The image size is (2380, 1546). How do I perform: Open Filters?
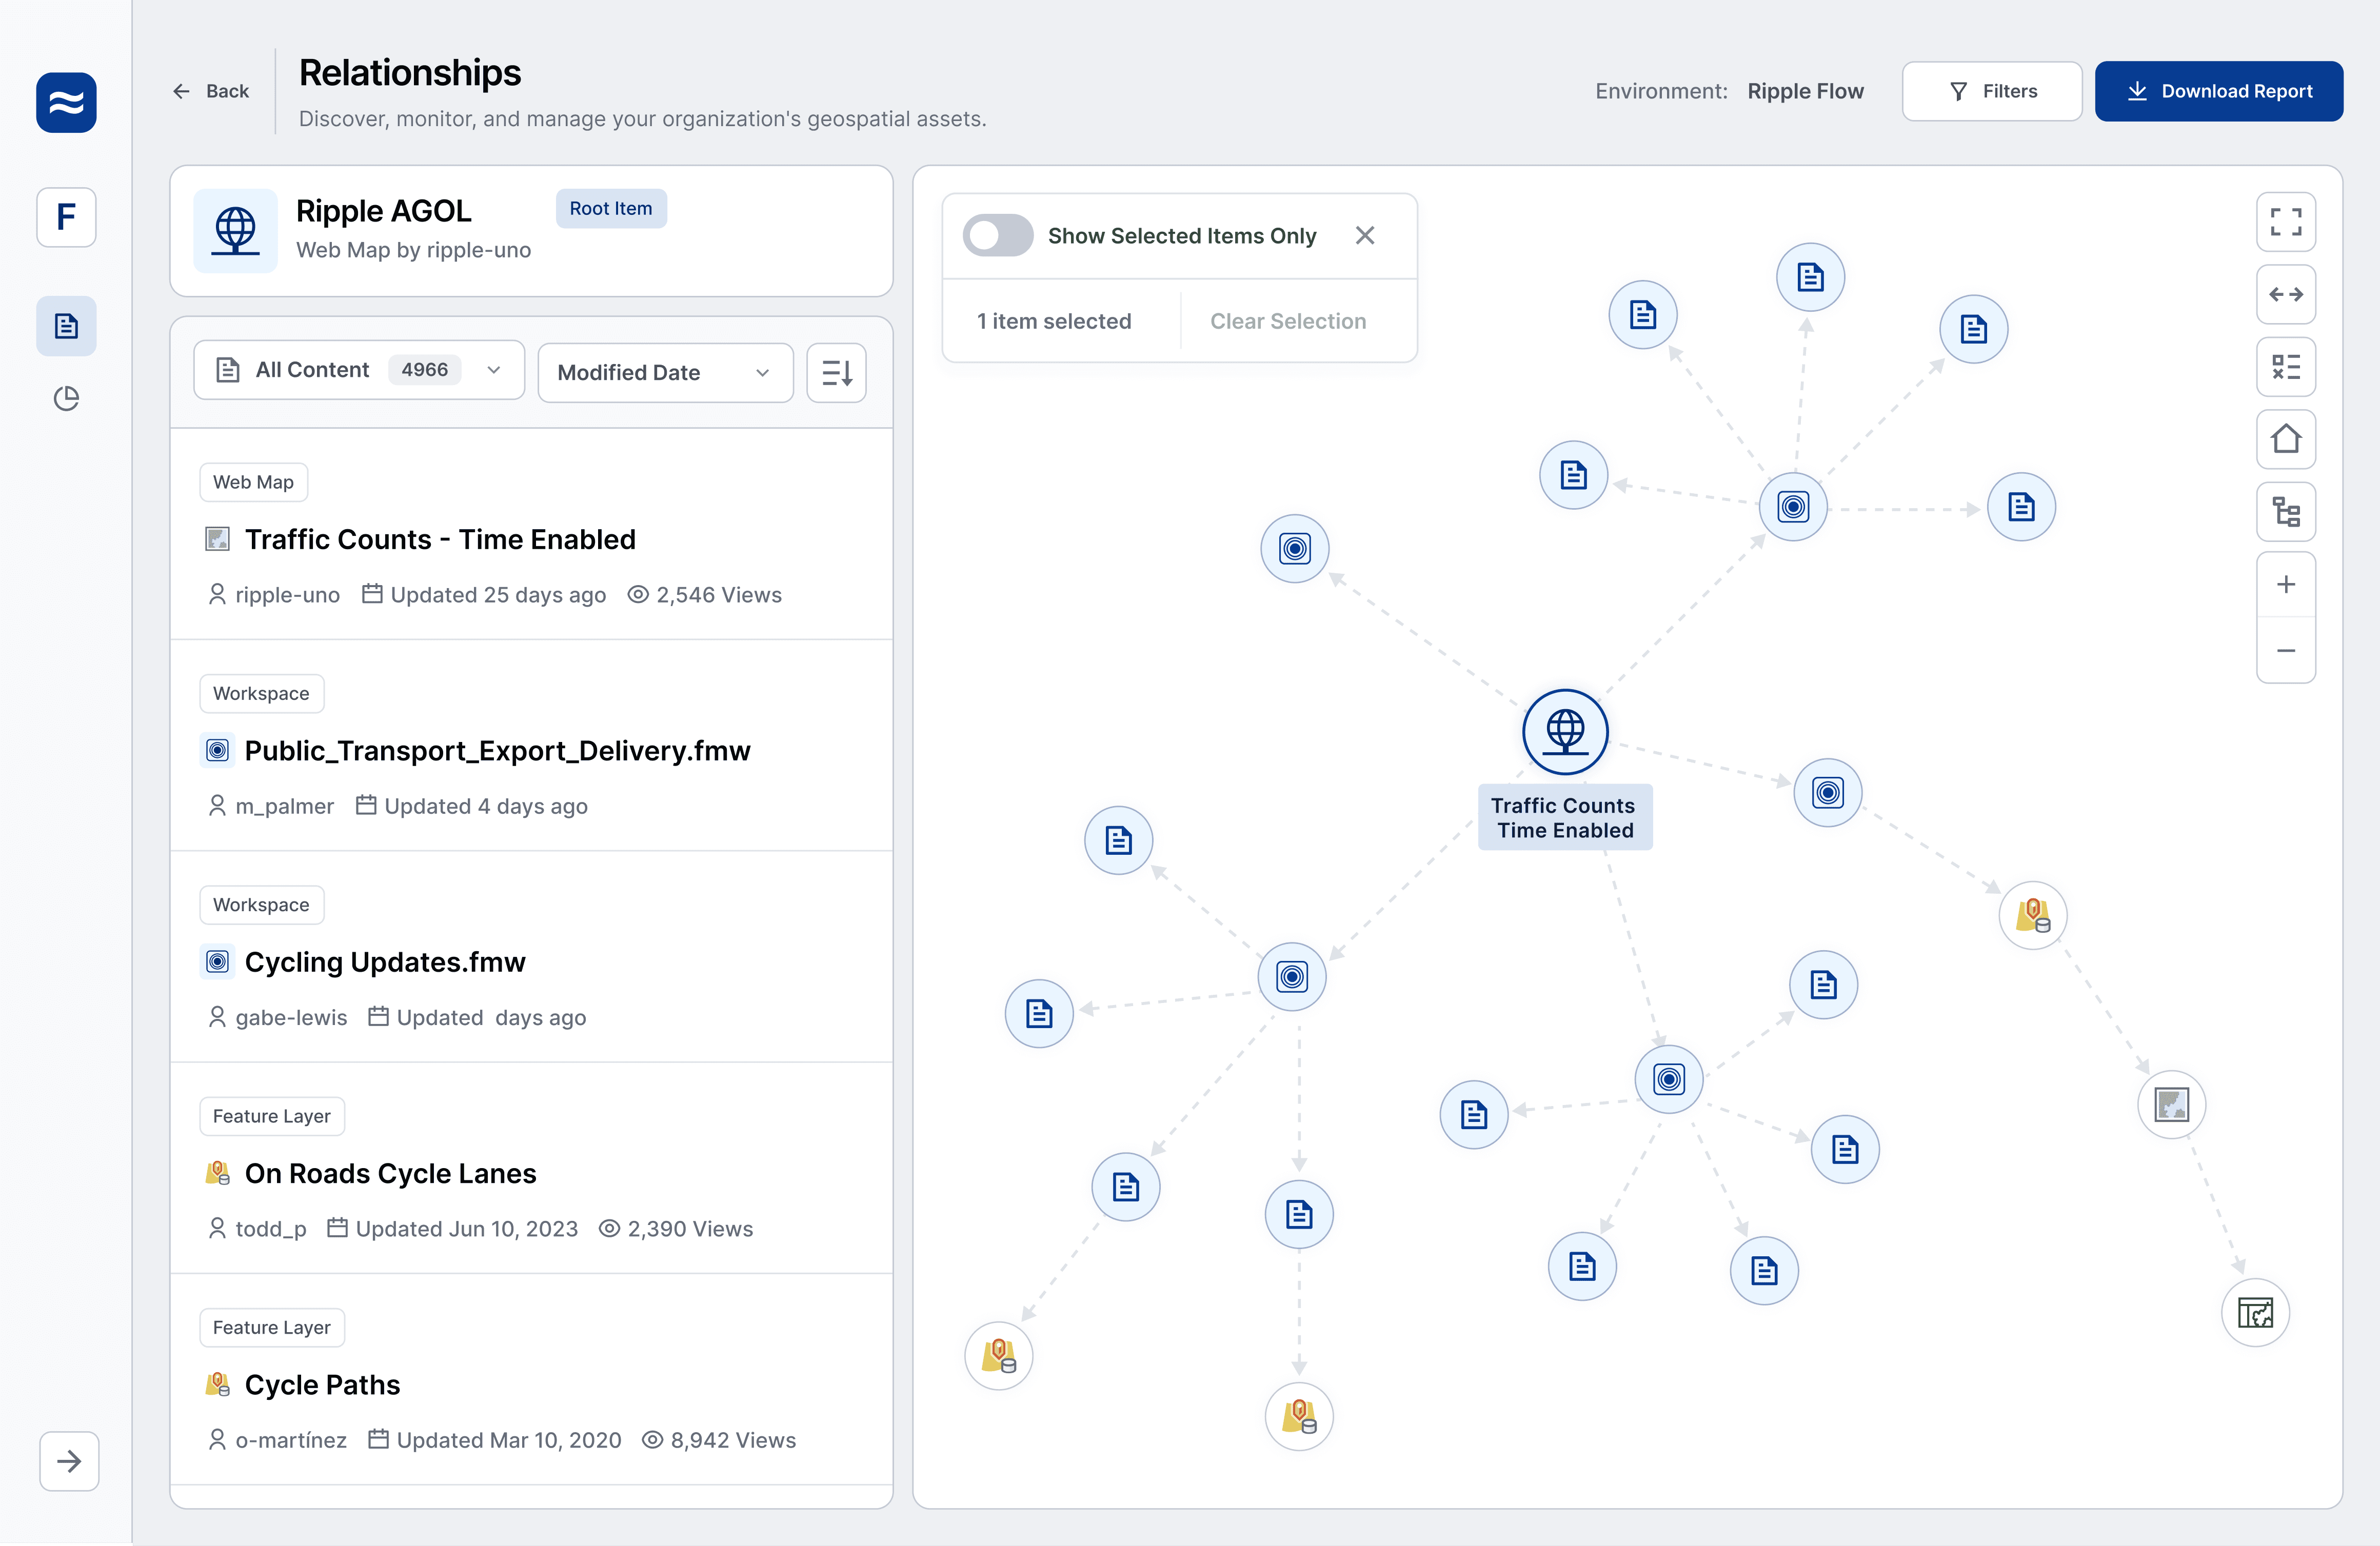coord(1992,91)
